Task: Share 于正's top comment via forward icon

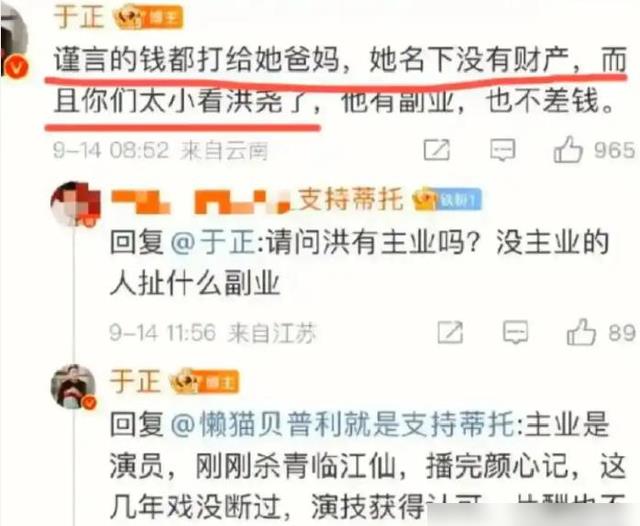Action: (x=437, y=150)
